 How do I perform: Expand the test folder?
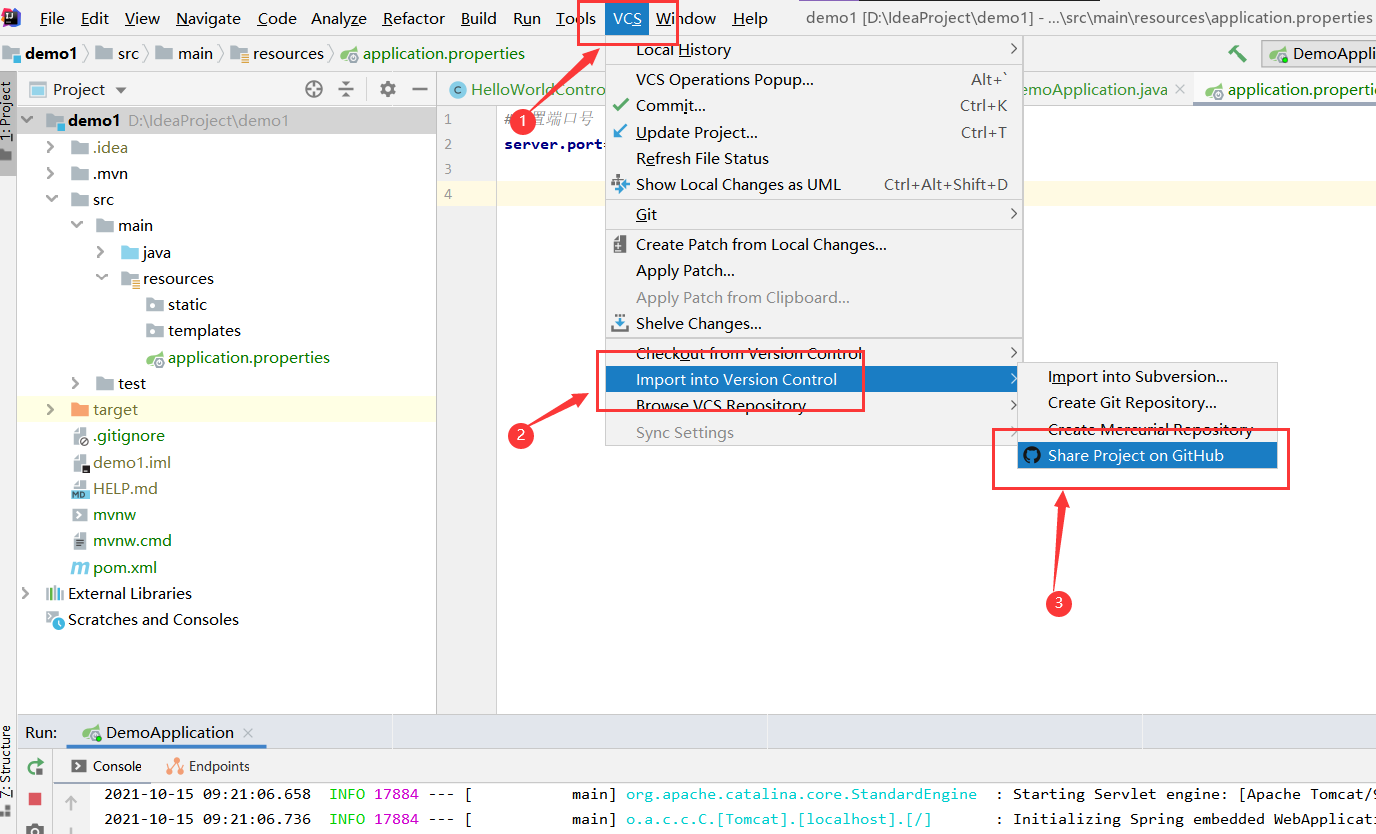[x=76, y=383]
